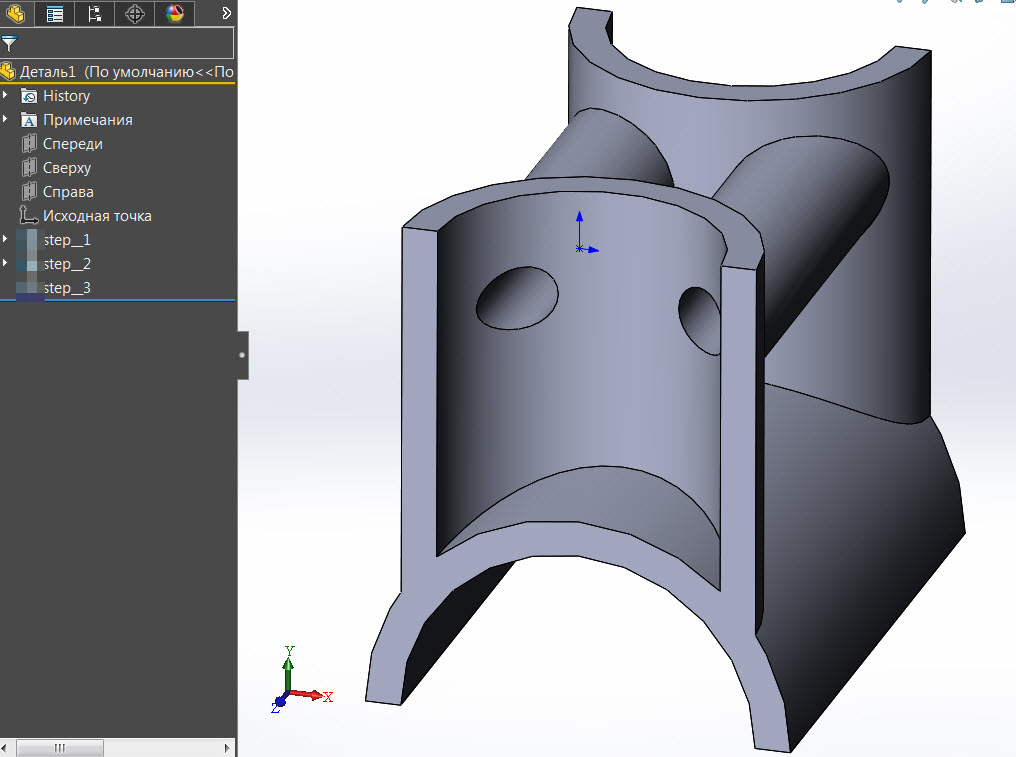
Task: Open the FeatureManager design tree tab
Action: [x=14, y=14]
